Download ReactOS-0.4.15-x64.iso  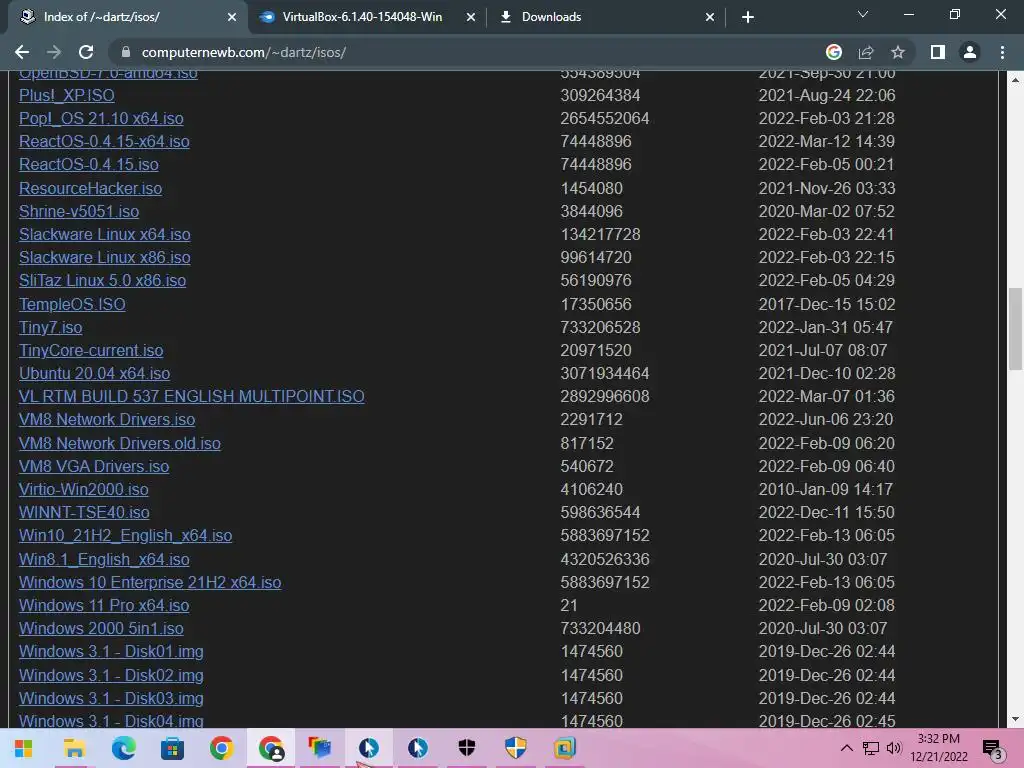pyautogui.click(x=104, y=141)
